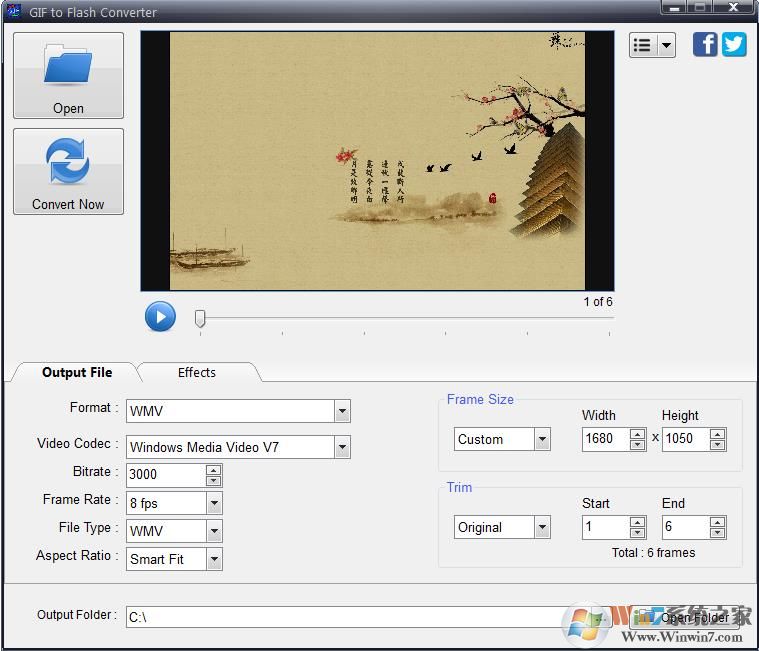Click the Trim End input field
759x651 pixels.
(686, 527)
